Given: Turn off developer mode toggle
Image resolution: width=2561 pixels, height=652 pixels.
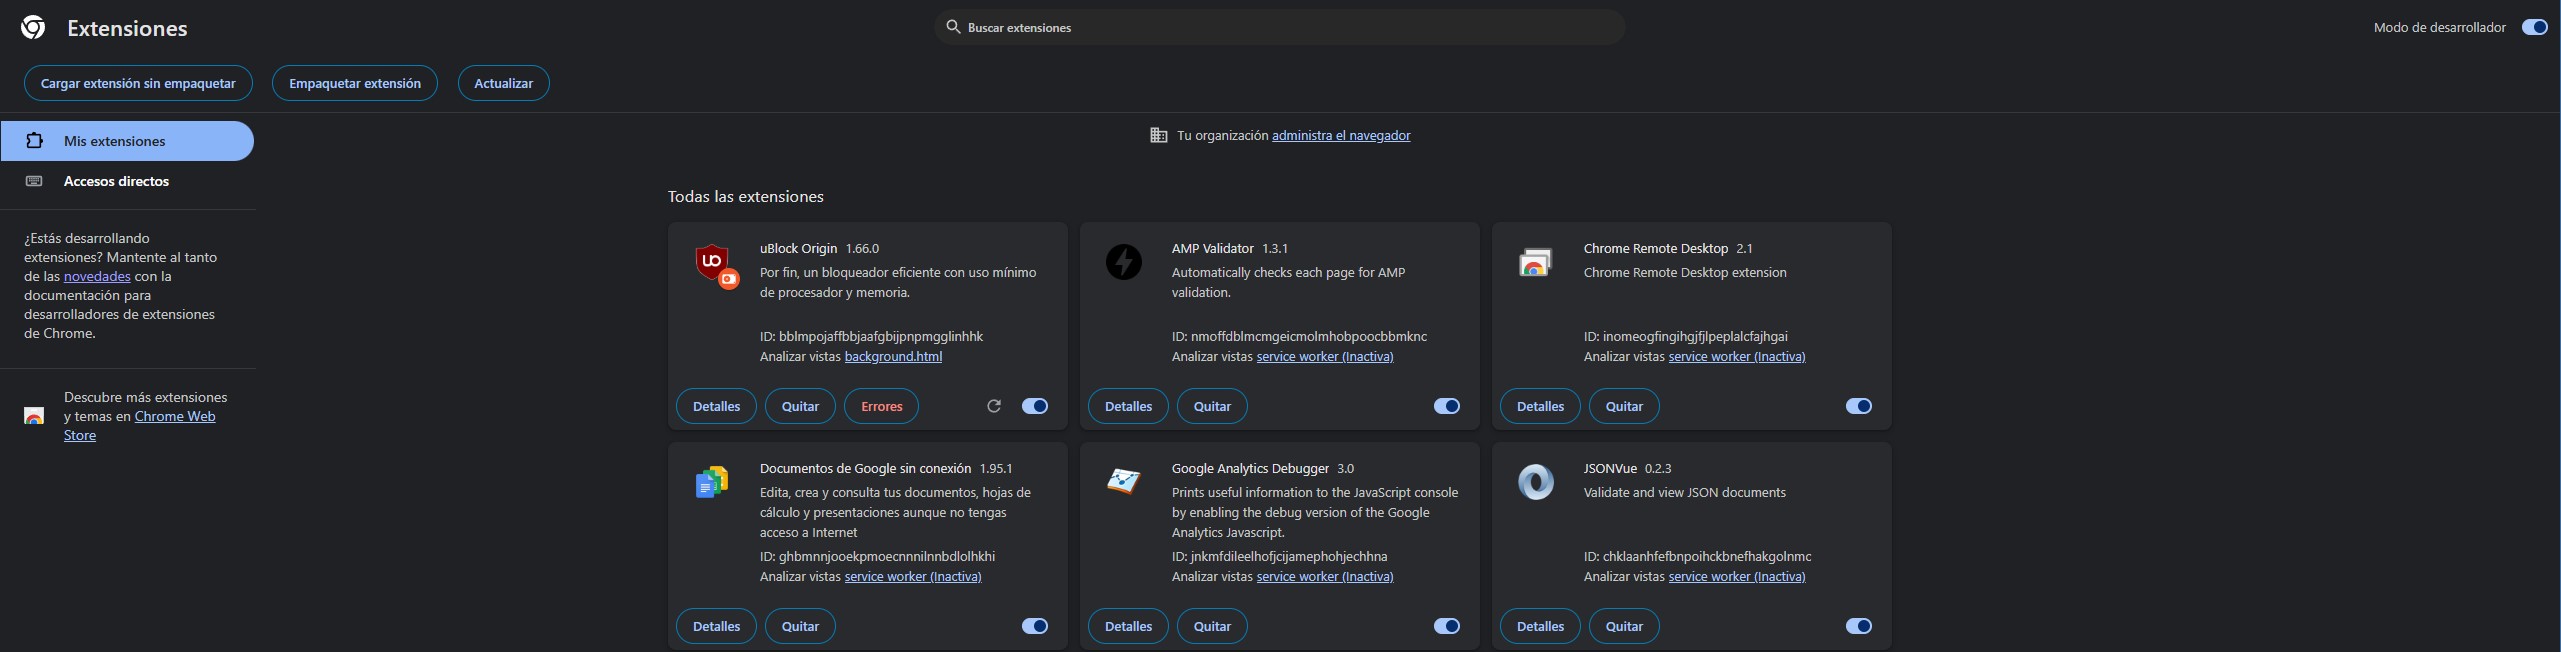Looking at the screenshot, I should 2534,27.
